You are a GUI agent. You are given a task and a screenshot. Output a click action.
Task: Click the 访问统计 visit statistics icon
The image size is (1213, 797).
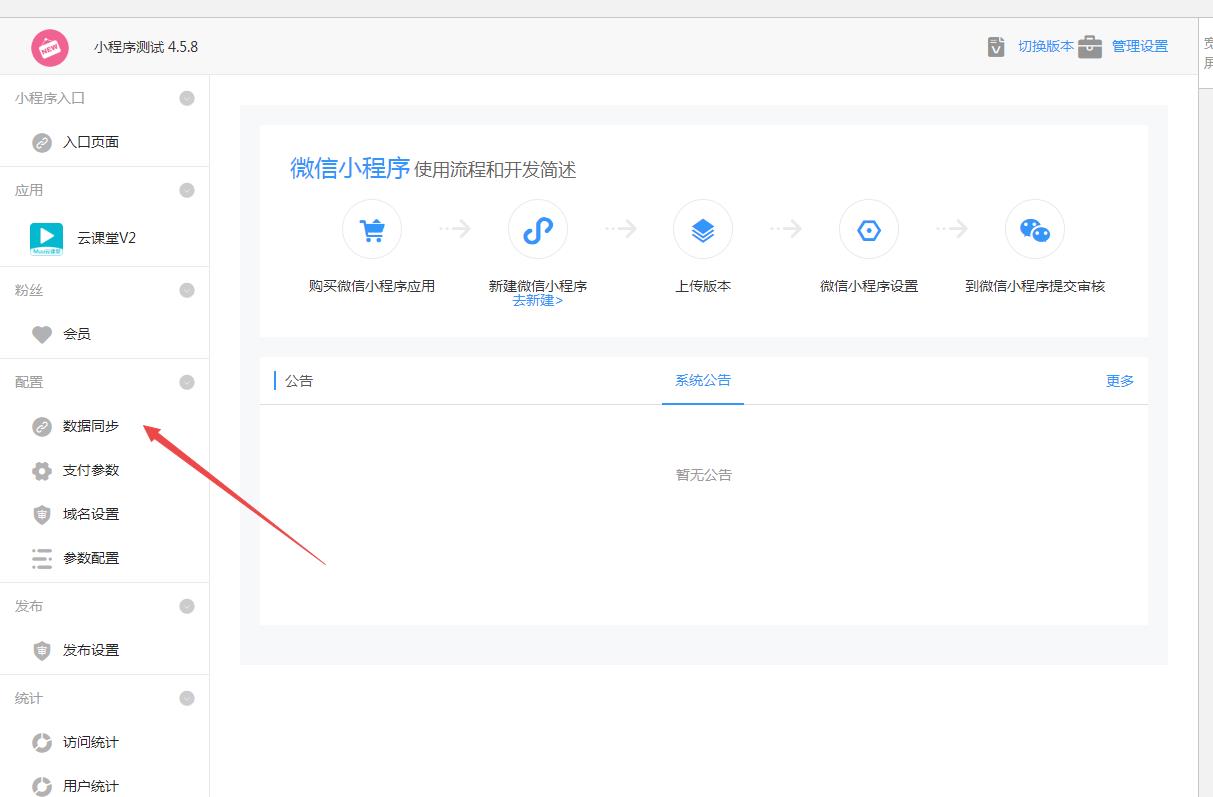pos(41,742)
